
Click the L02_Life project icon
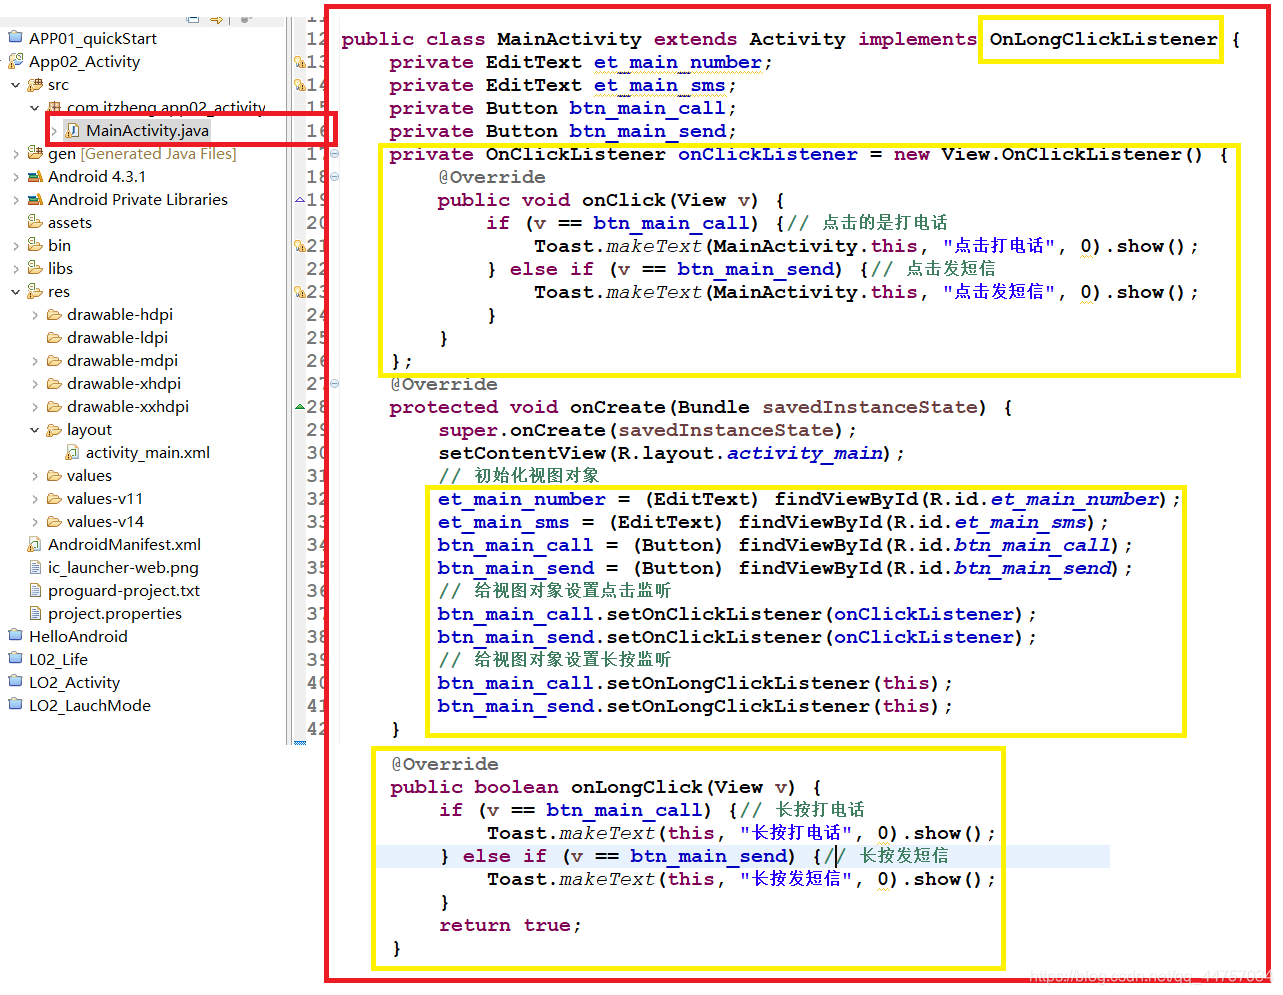click(15, 659)
